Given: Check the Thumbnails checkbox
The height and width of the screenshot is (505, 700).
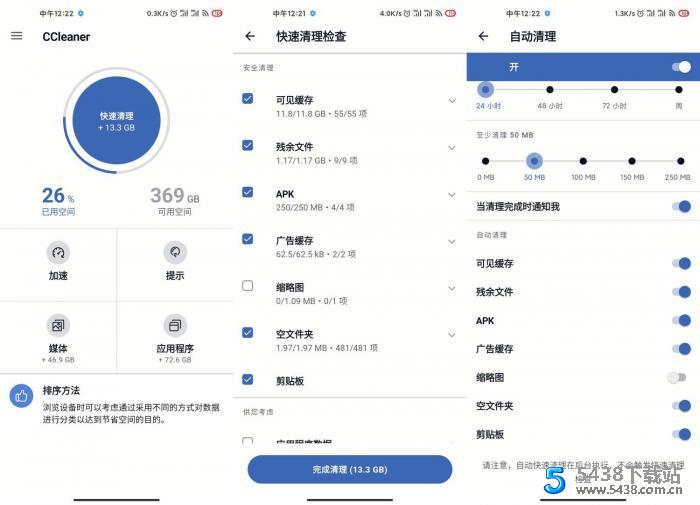Looking at the screenshot, I should [x=247, y=286].
